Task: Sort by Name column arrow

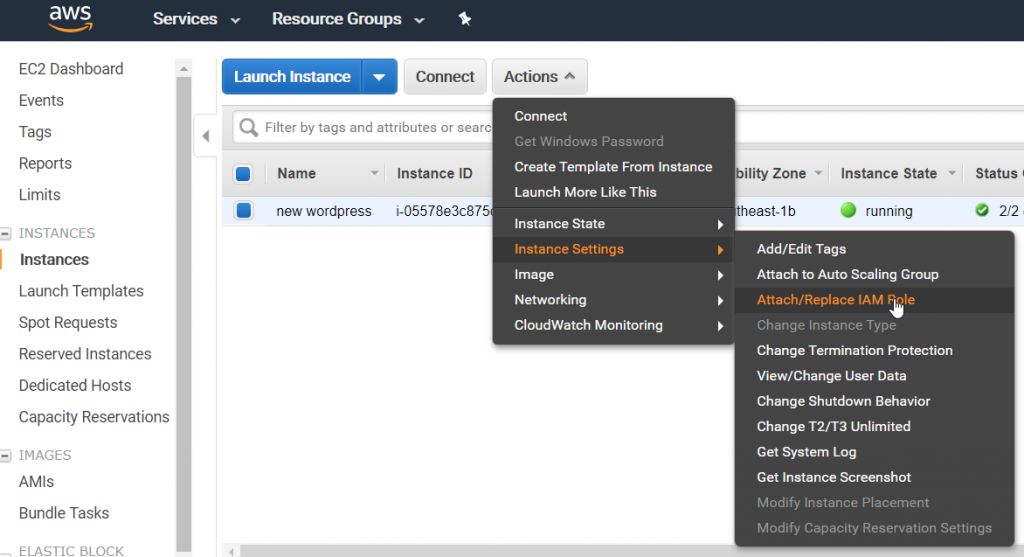Action: coord(374,174)
